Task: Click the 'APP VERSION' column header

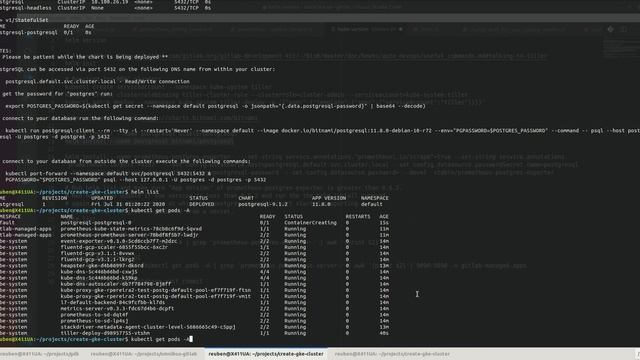Action: [x=329, y=198]
